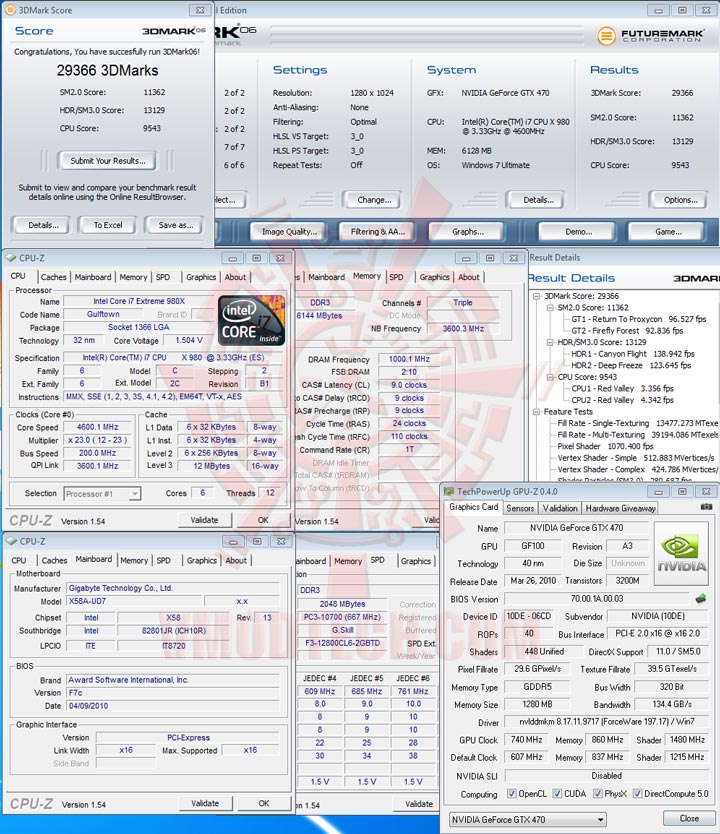Click the CPU-Z title icon of the processor window
This screenshot has width=720, height=834.
tap(11, 258)
